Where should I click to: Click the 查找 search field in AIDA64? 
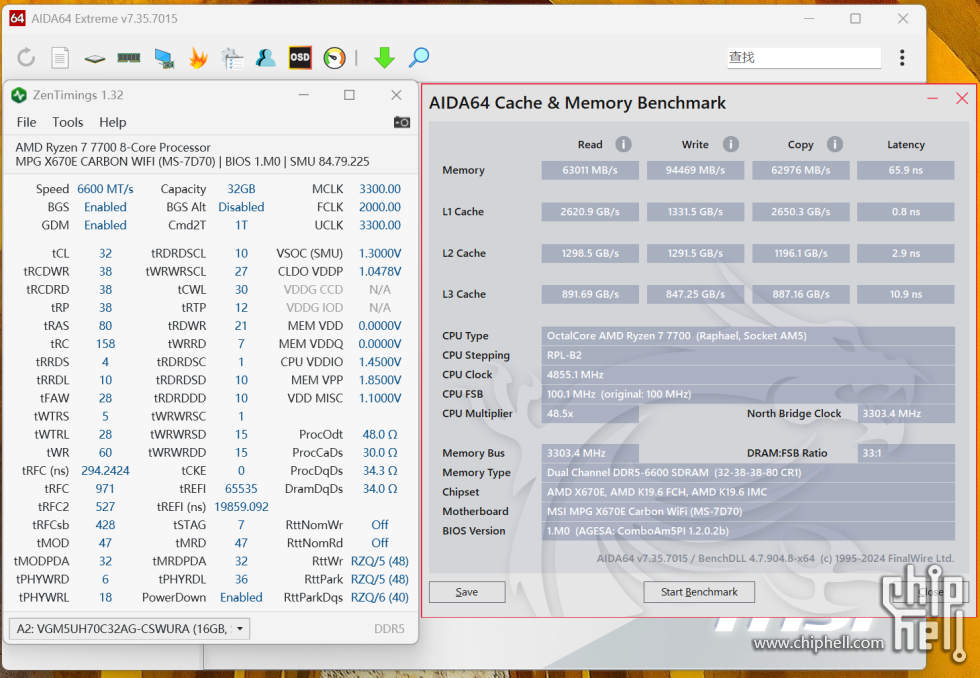click(804, 57)
